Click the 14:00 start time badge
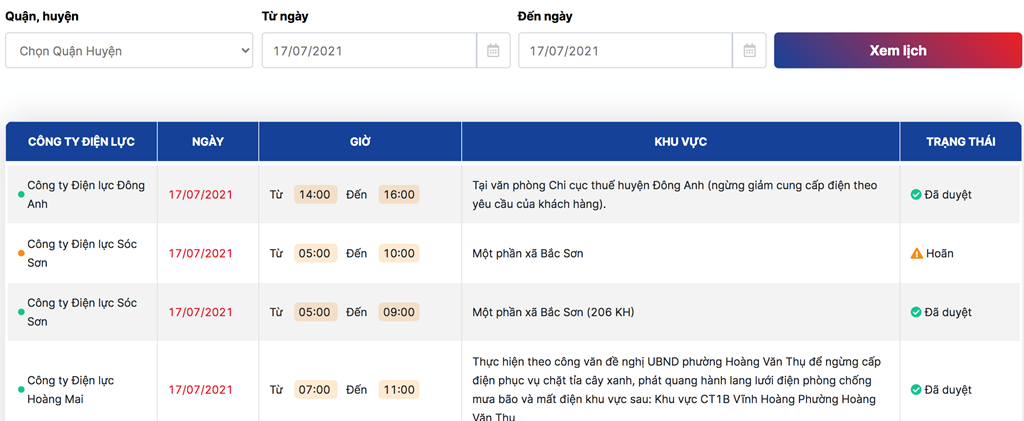 pyautogui.click(x=315, y=195)
